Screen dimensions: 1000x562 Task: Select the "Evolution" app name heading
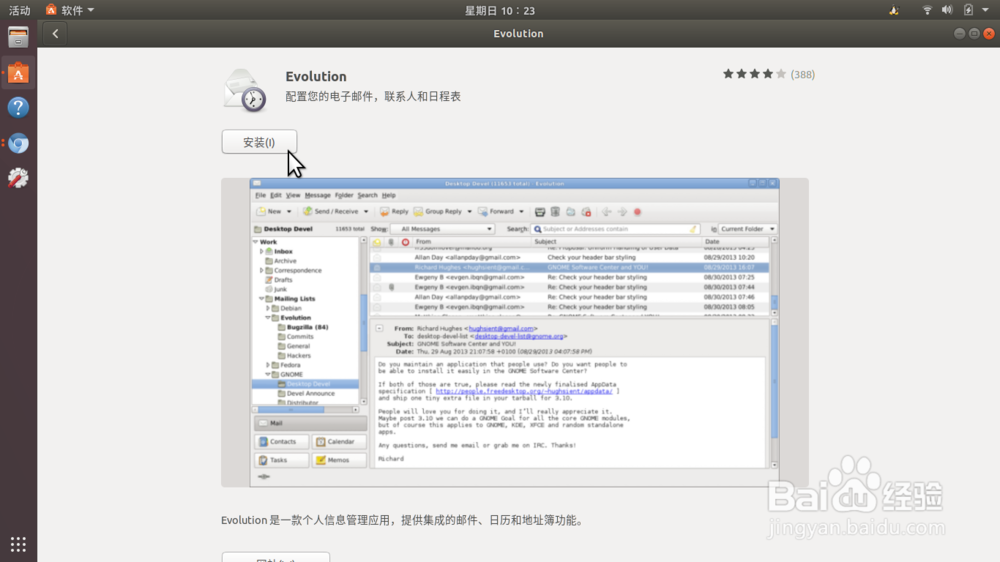pyautogui.click(x=316, y=77)
